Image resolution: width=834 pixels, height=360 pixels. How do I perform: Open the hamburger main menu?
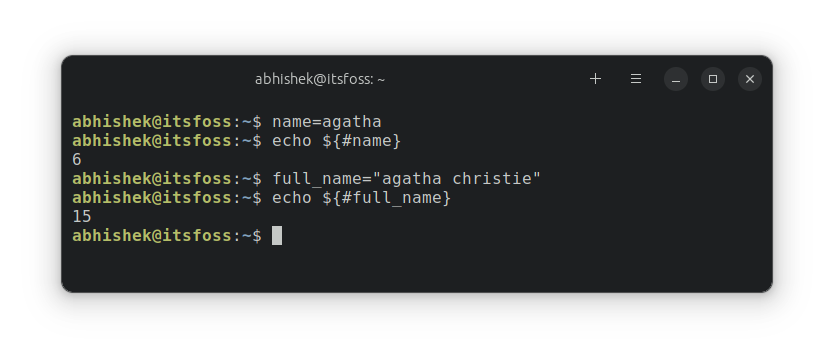636,79
